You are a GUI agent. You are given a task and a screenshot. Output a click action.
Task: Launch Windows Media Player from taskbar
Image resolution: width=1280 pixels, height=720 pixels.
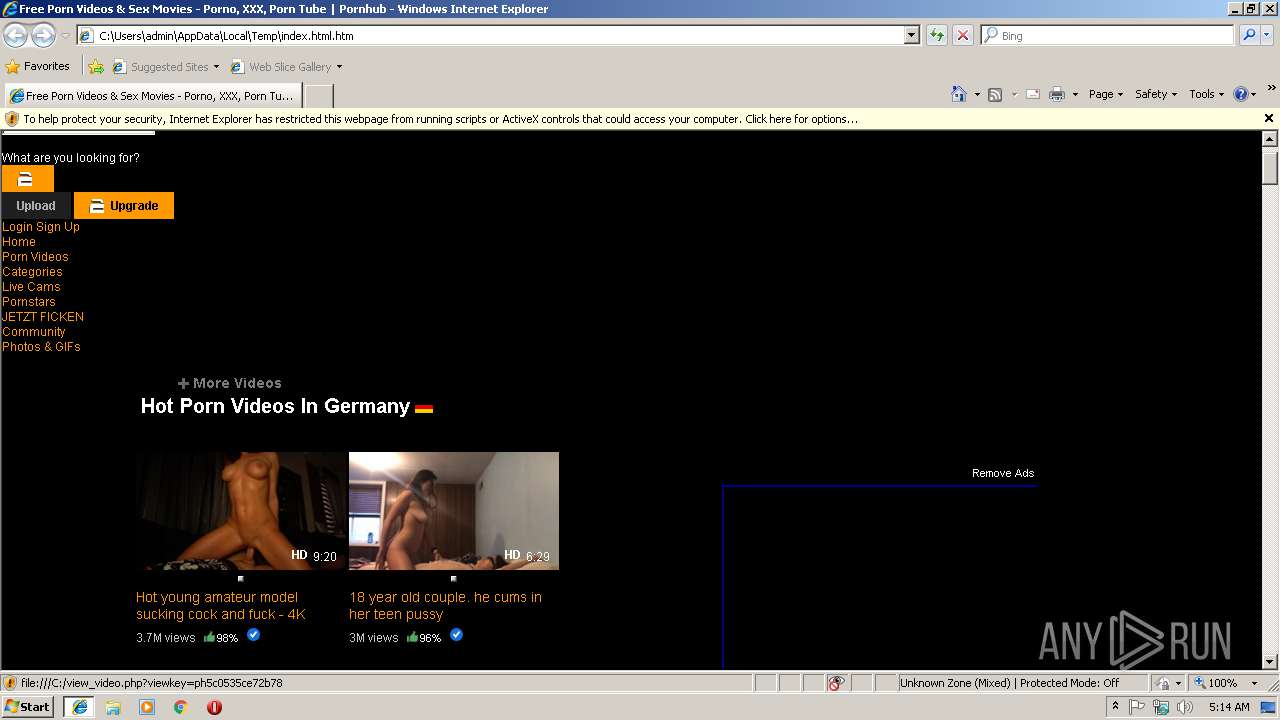point(147,707)
